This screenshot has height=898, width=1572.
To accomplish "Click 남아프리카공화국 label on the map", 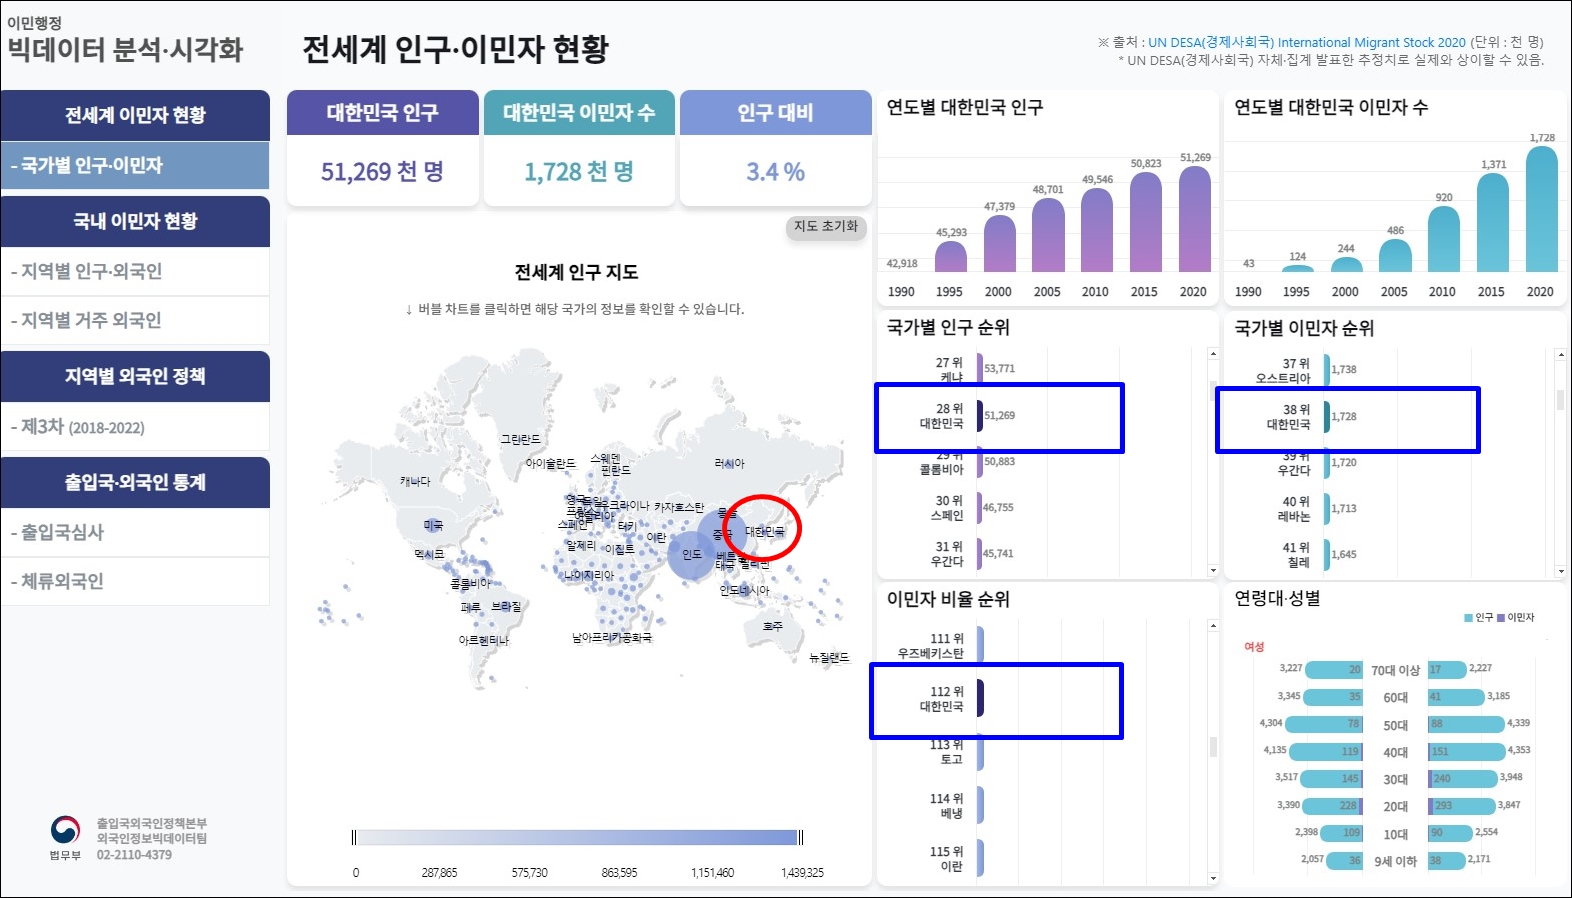I will pos(612,638).
